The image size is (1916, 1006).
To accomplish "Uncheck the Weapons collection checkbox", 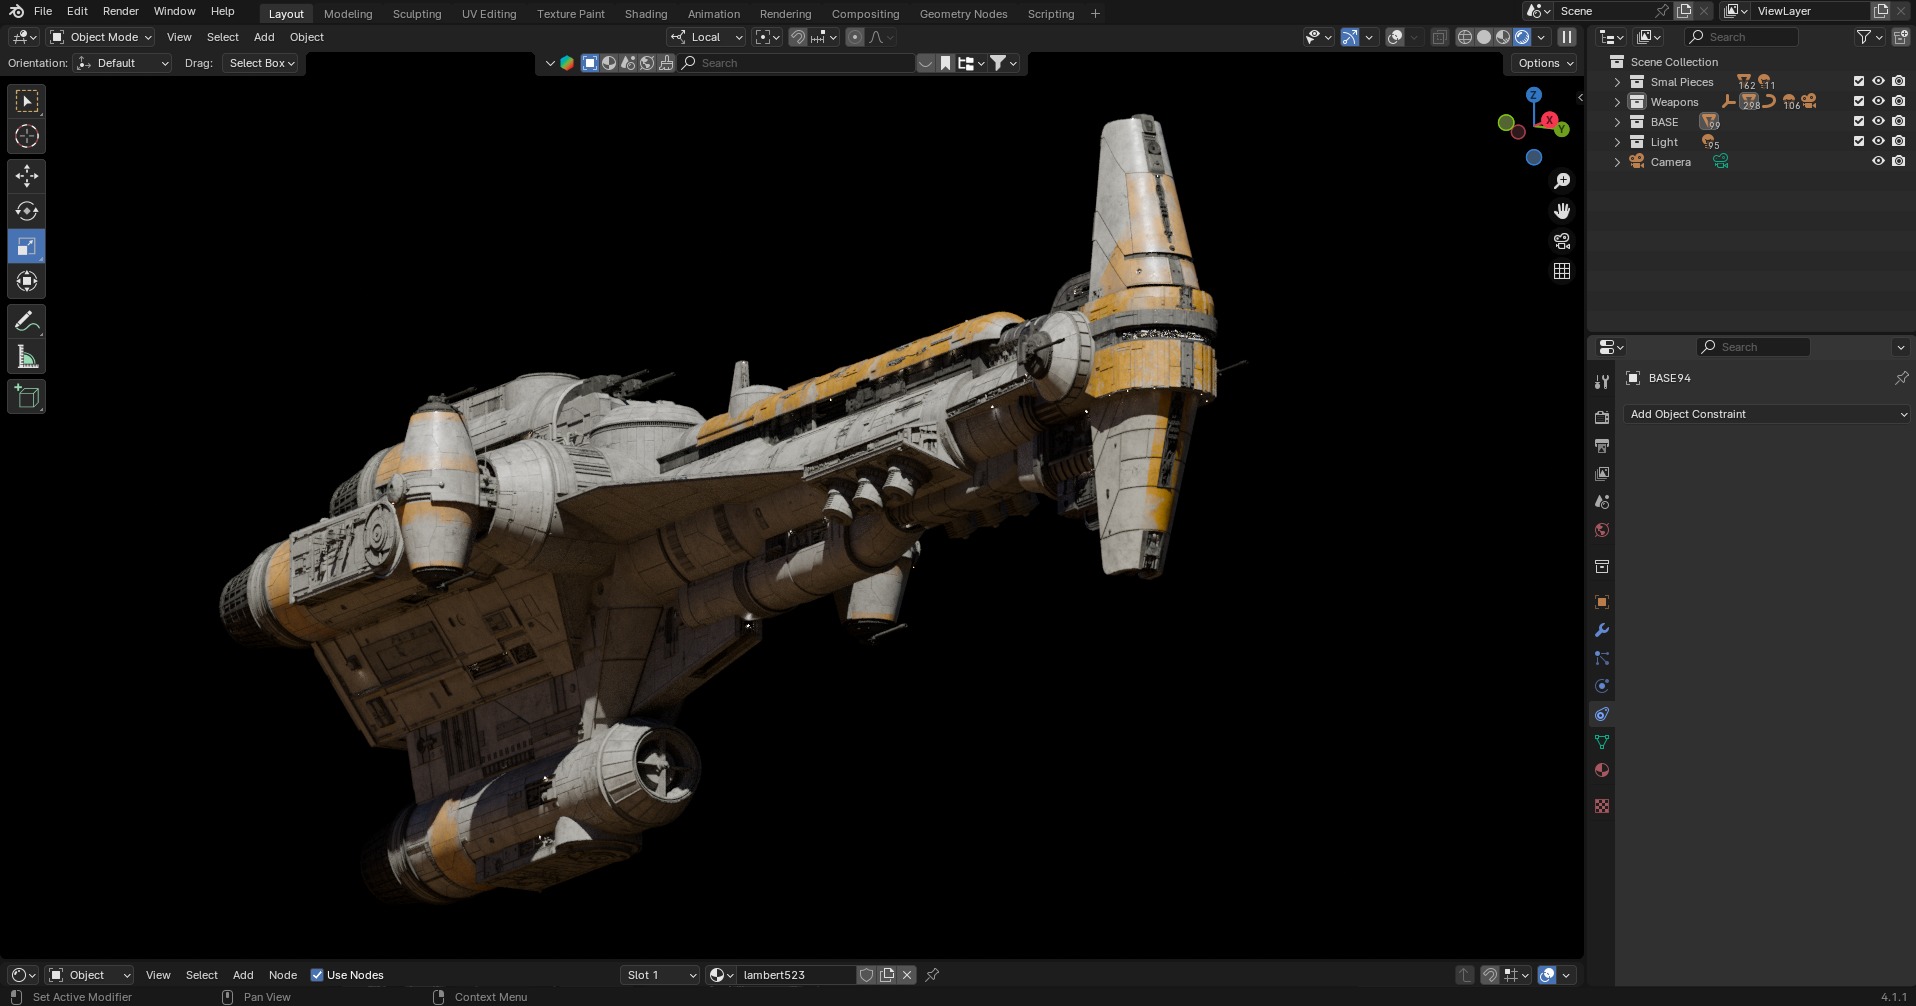I will point(1859,102).
